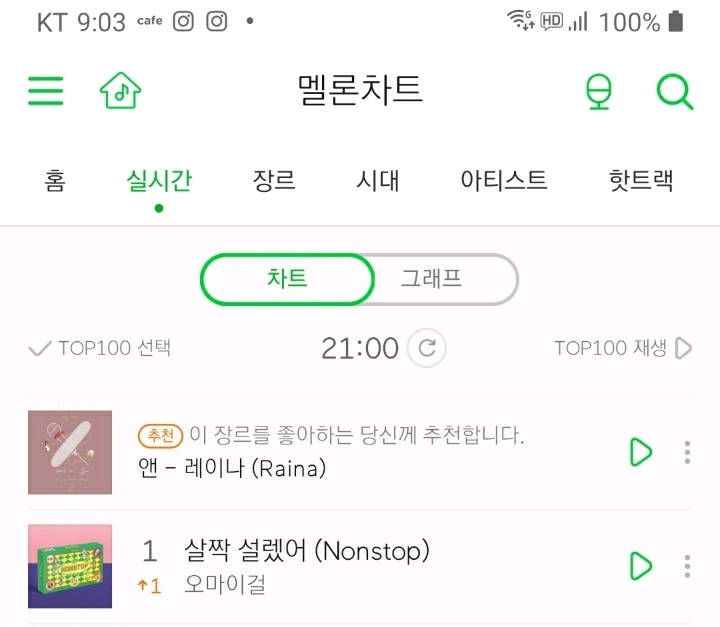
Task: Open the Raina album thumbnail
Action: [70, 452]
